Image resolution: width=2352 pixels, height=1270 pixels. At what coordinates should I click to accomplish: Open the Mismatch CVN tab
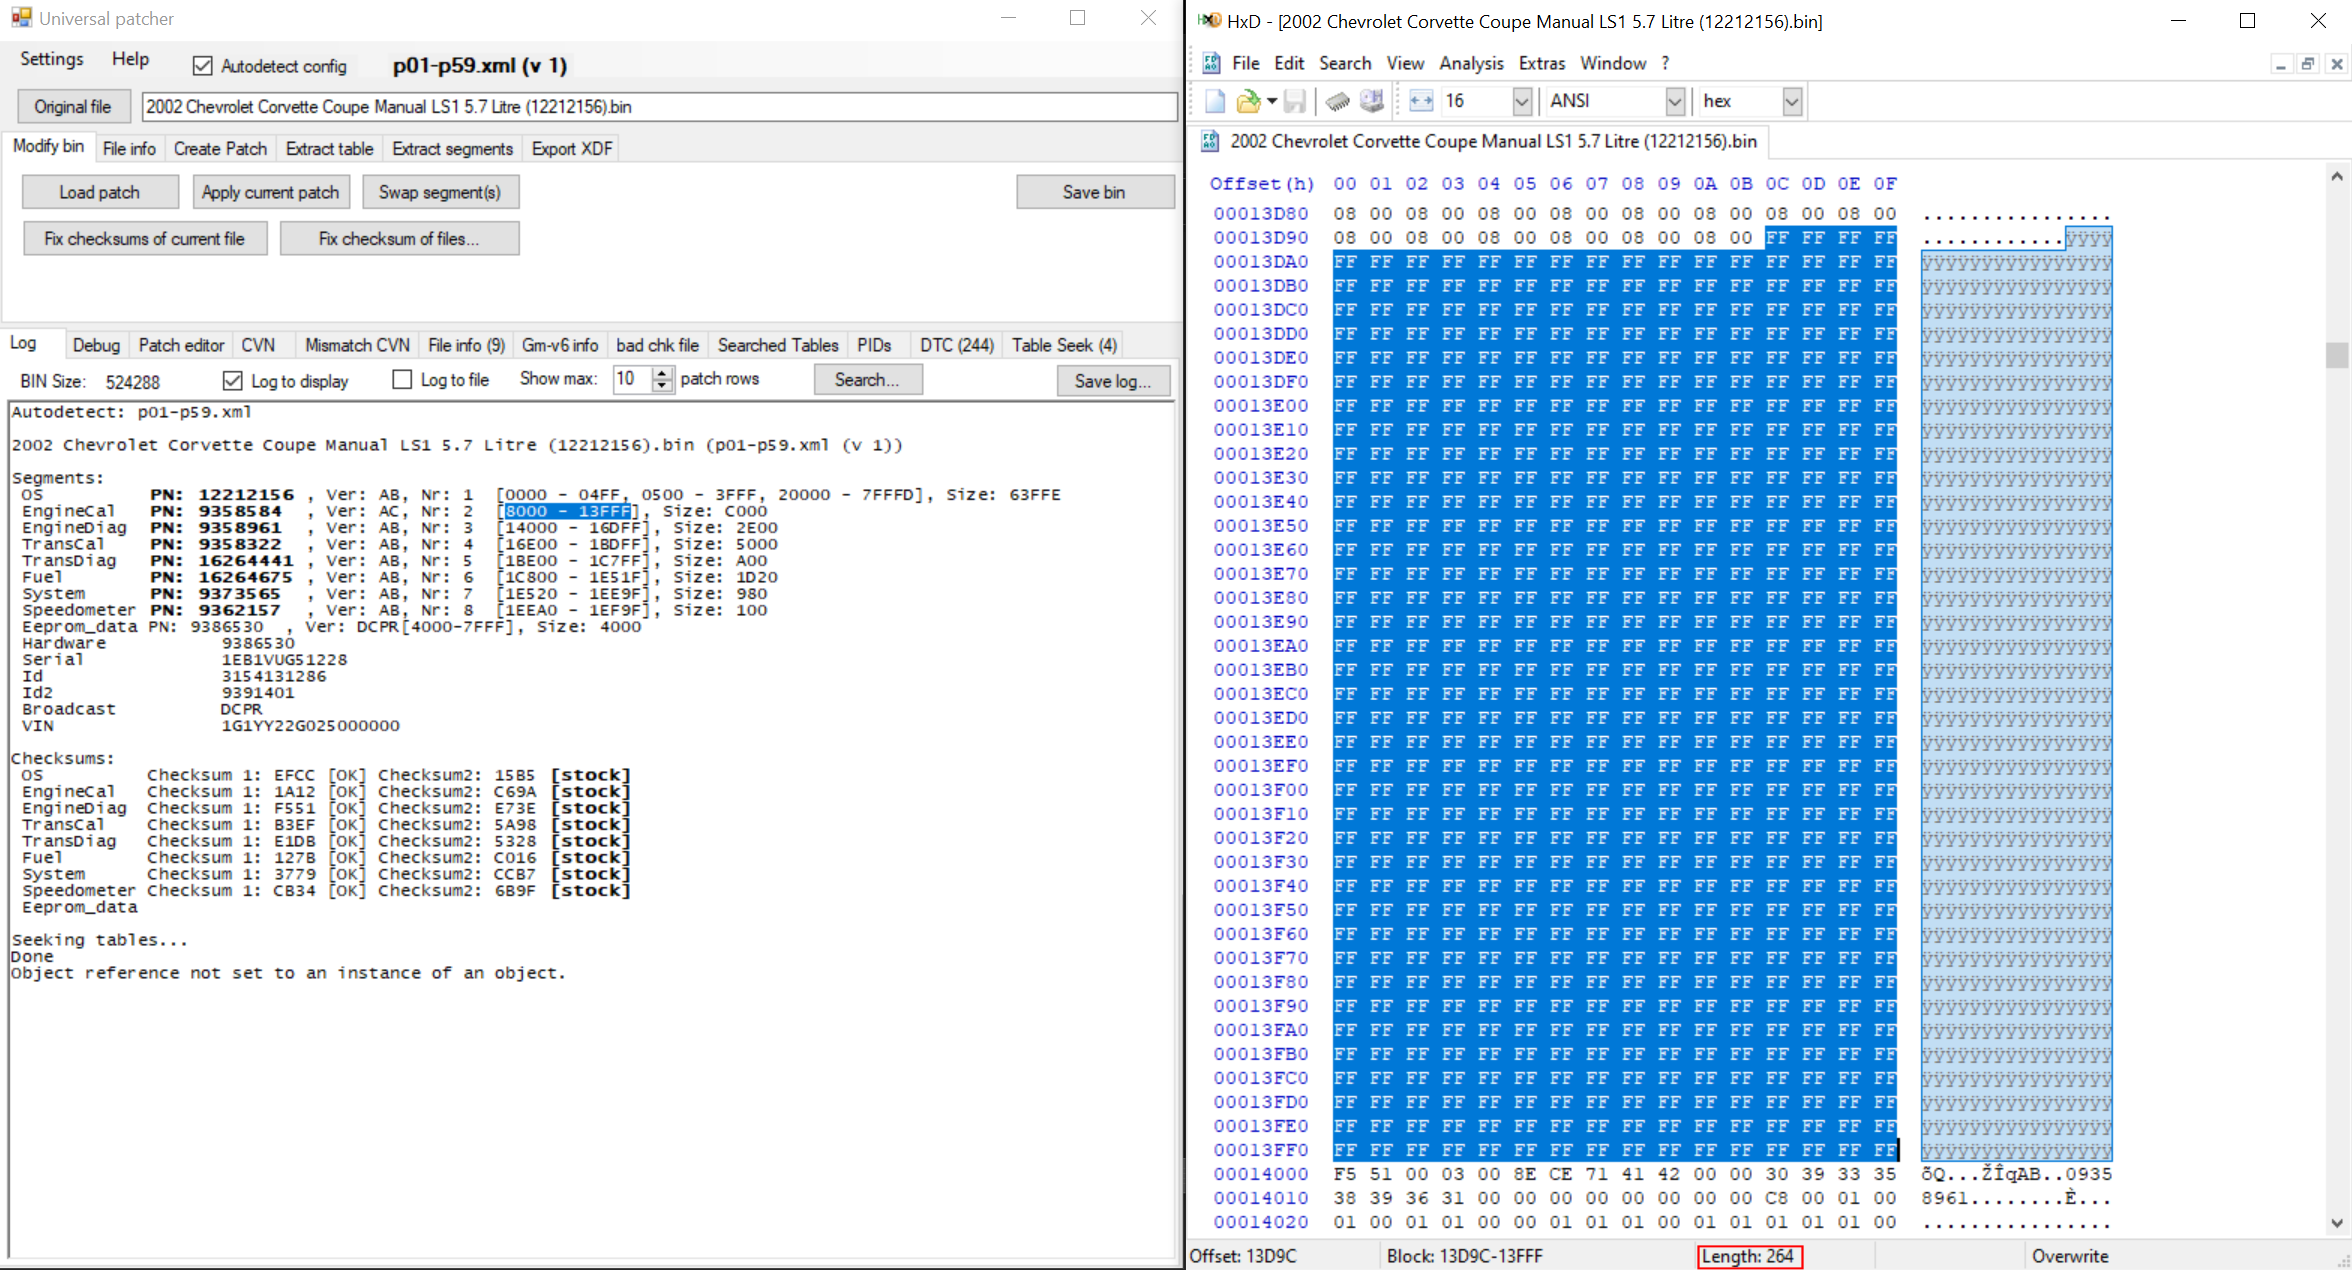357,345
